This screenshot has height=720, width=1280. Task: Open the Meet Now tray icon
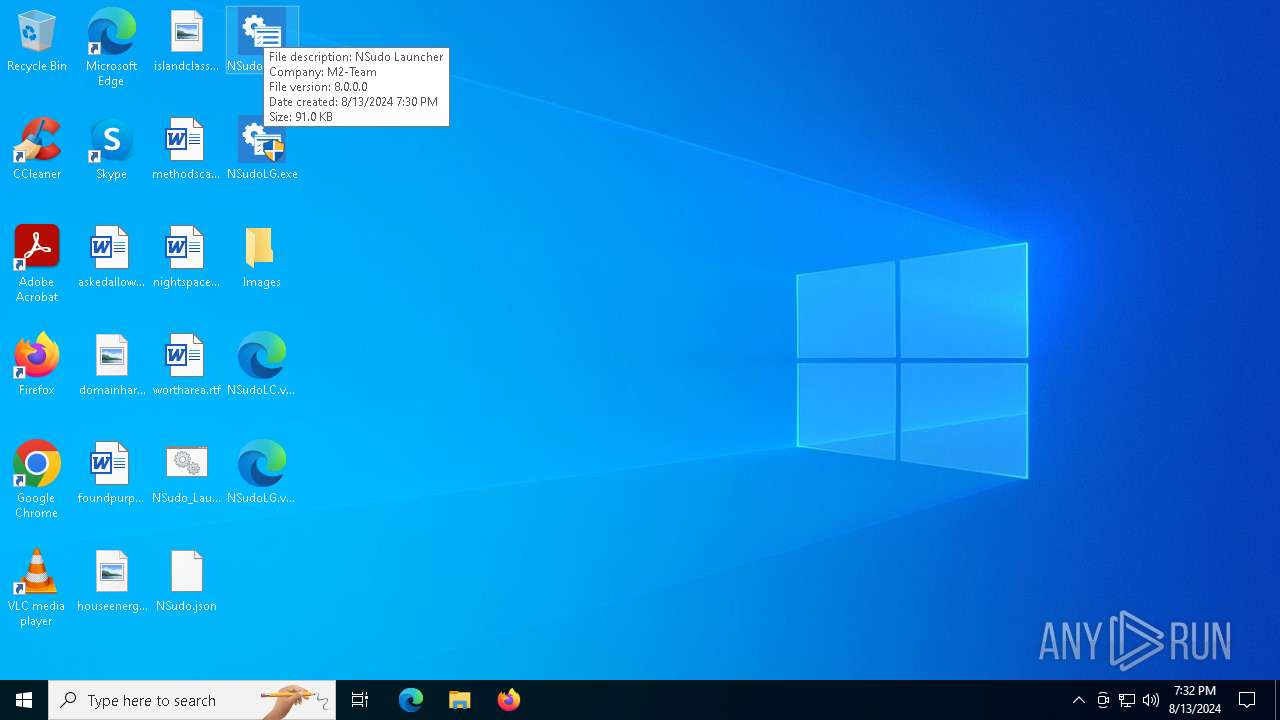[x=1103, y=700]
